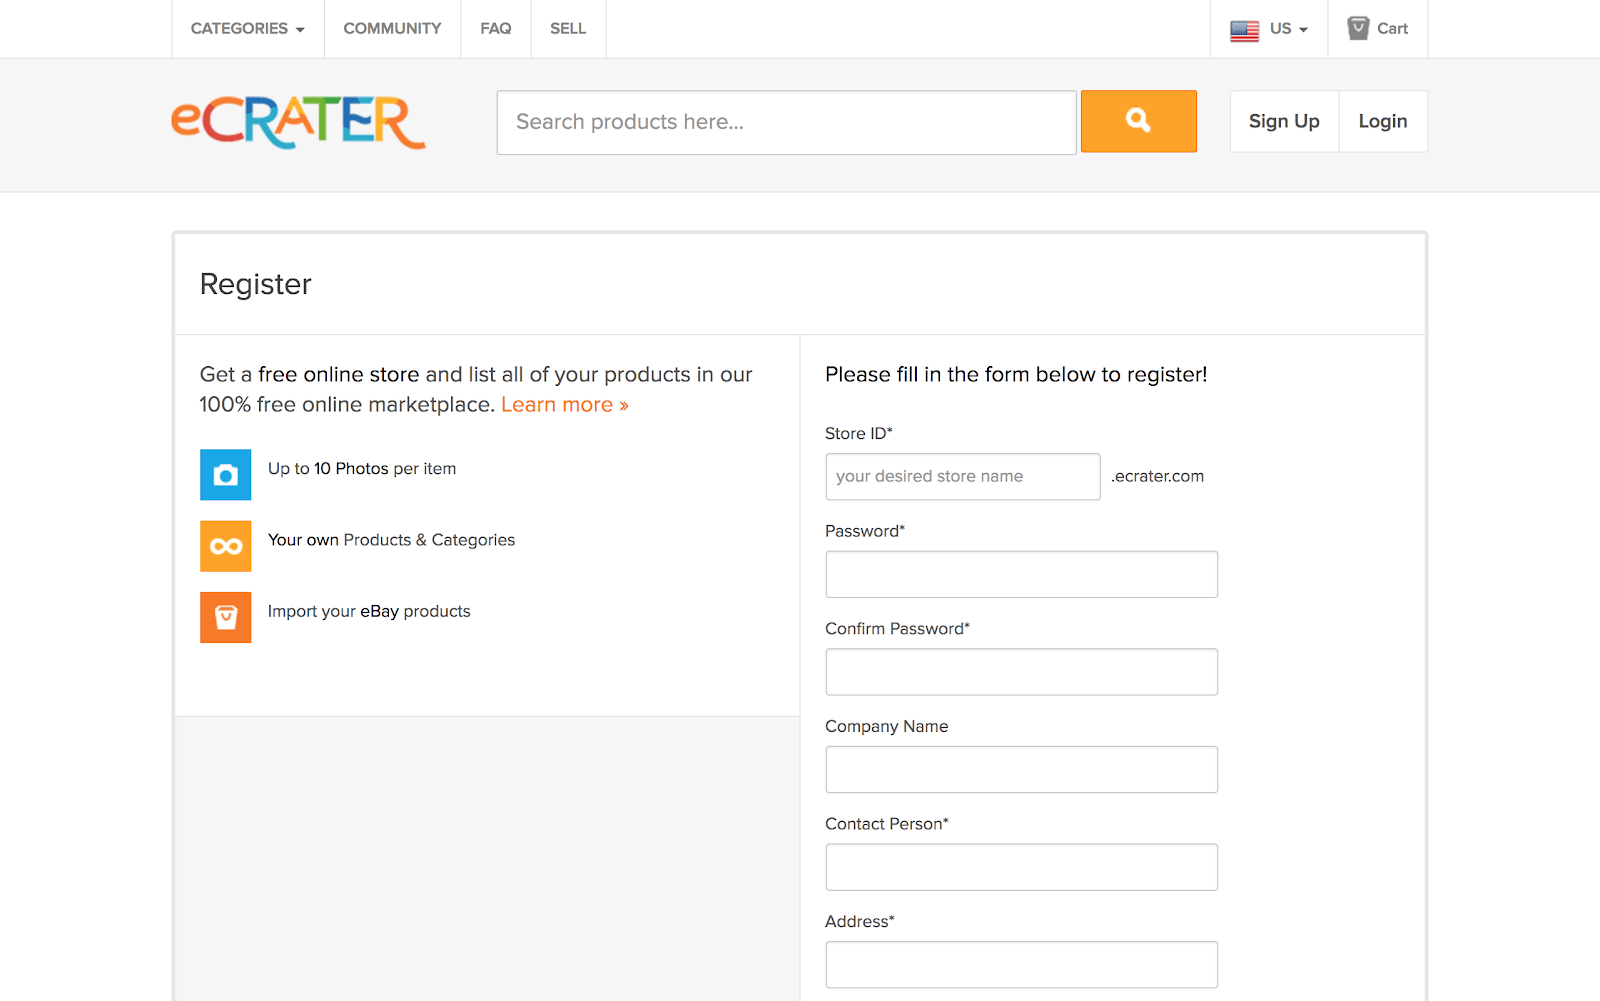Expand the Categories dropdown menu
Image resolution: width=1600 pixels, height=1001 pixels.
click(x=247, y=28)
